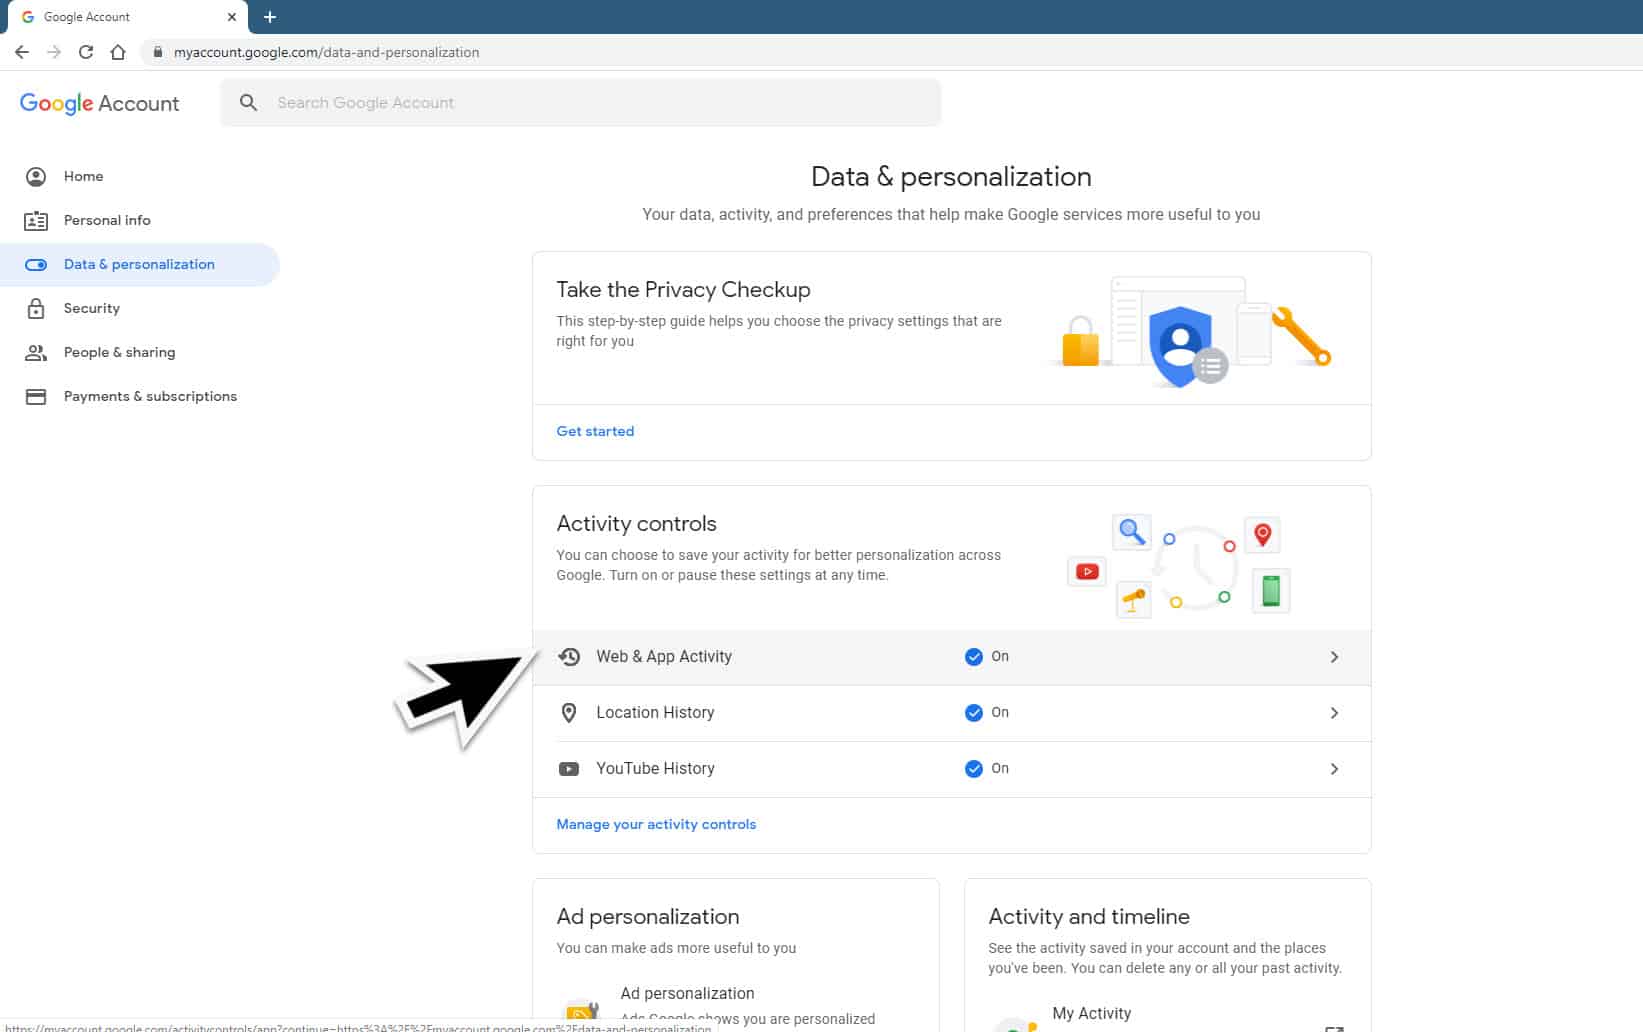Click the Activity and timeline heading
This screenshot has width=1643, height=1032.
click(1089, 916)
